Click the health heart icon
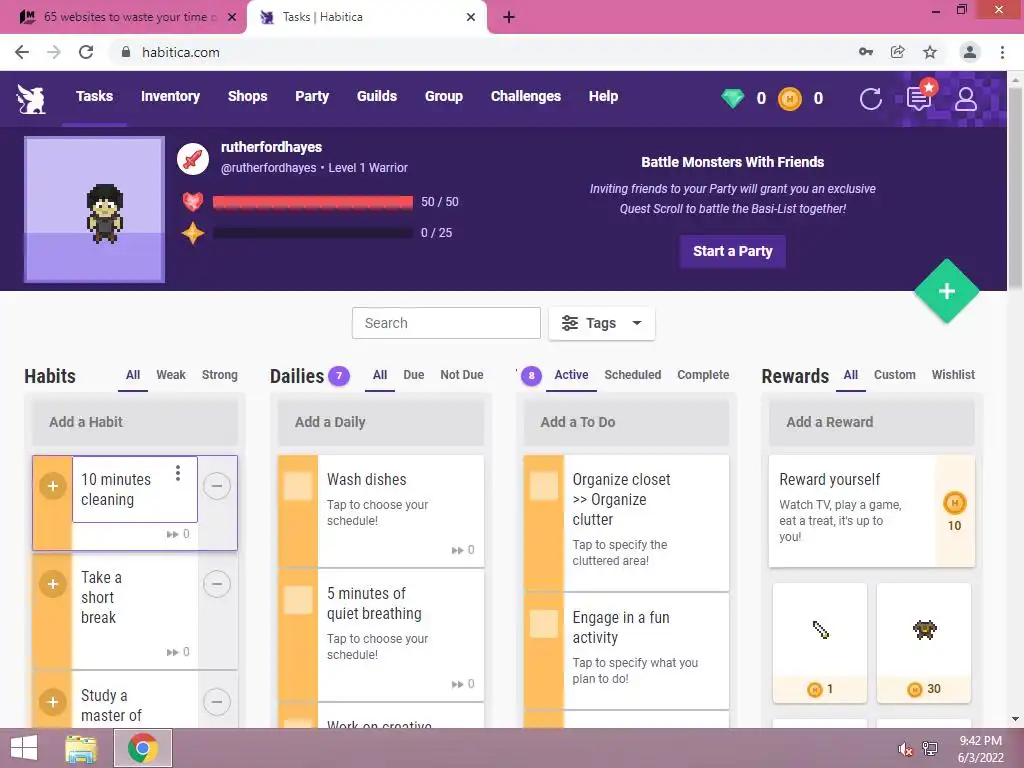The height and width of the screenshot is (768, 1024). coord(193,201)
